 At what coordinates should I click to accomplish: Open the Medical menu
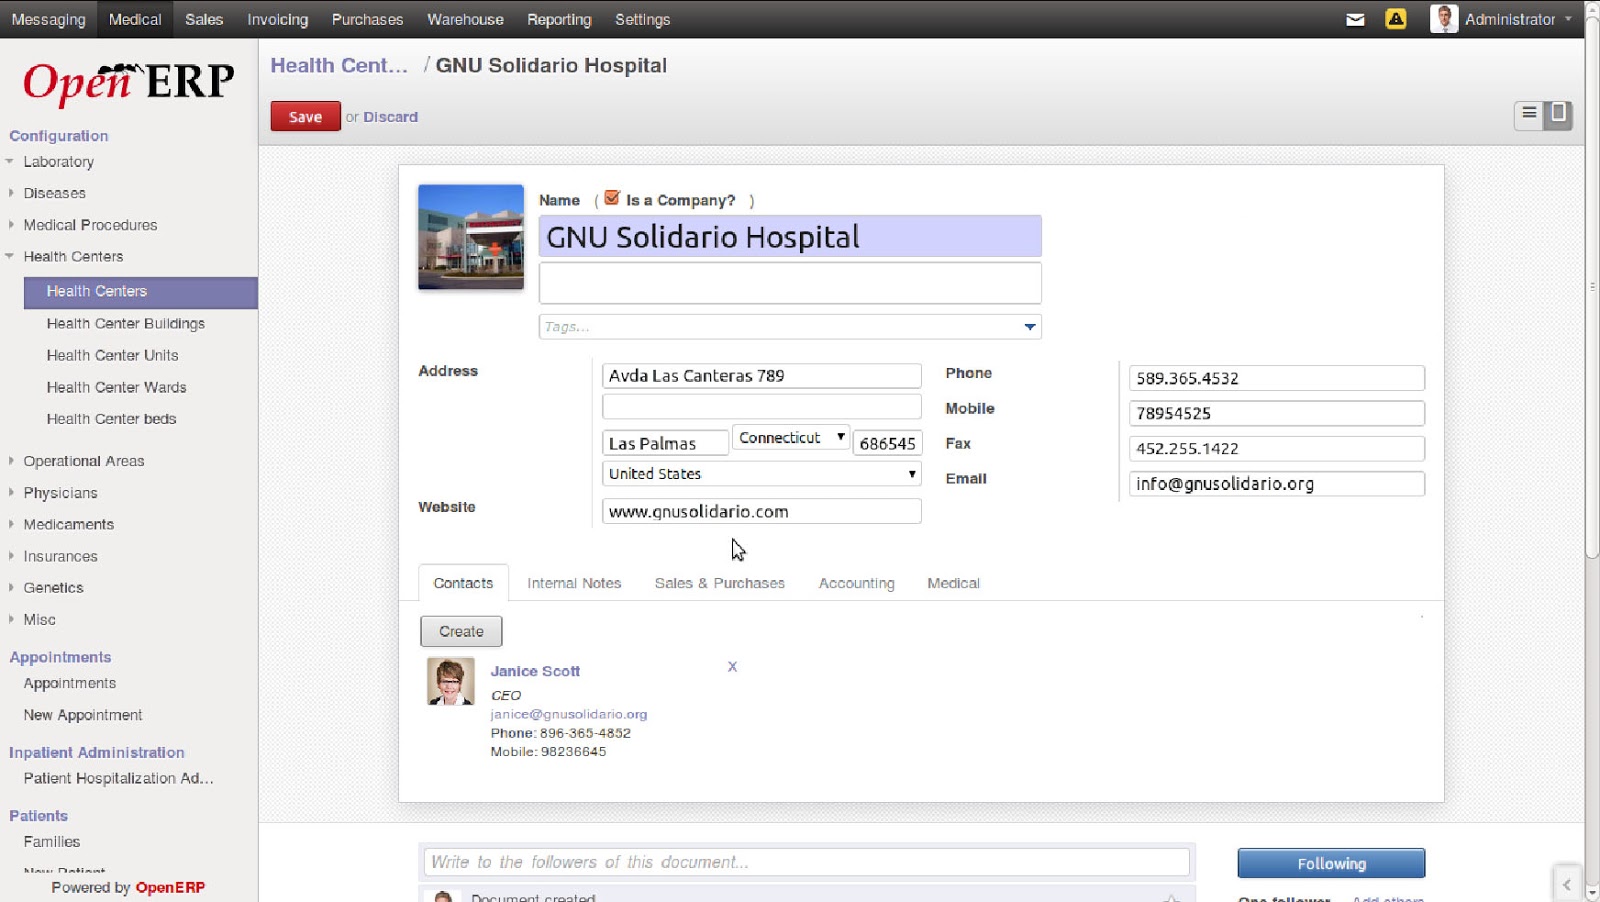click(135, 19)
